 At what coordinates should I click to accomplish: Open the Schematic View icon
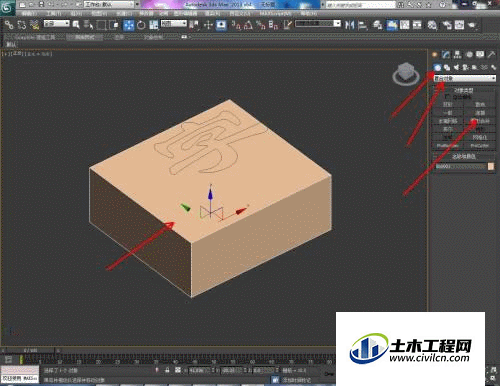click(x=417, y=25)
